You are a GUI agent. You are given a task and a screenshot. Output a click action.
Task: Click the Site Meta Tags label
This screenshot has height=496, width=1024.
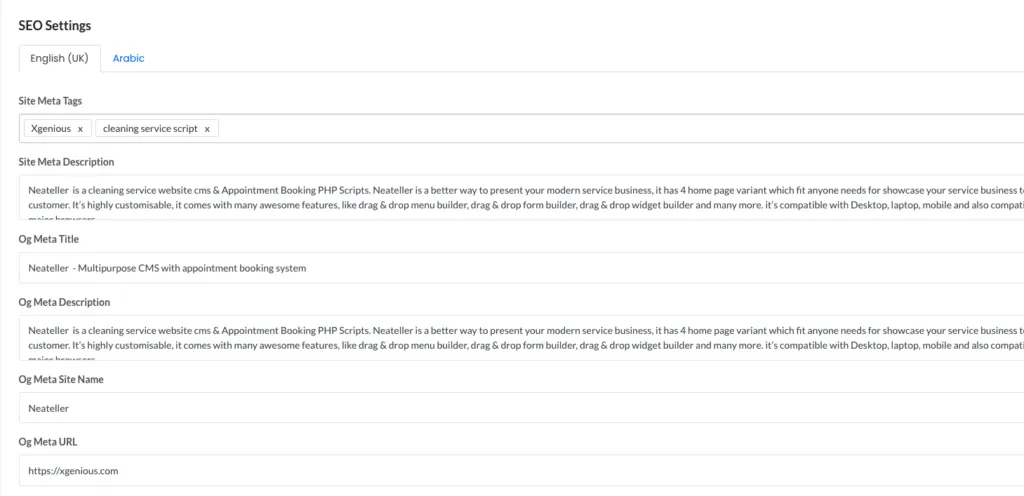[x=50, y=101]
